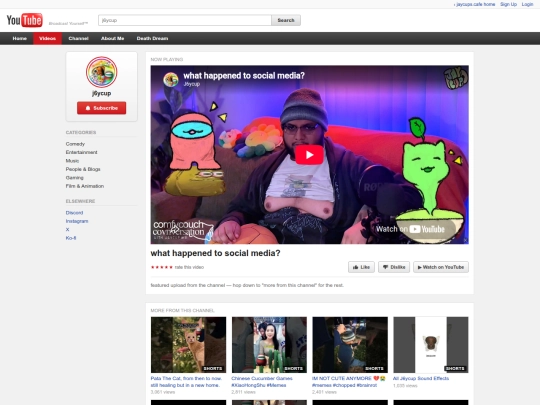540x405 pixels.
Task: Select the Videos tab
Action: 48,38
